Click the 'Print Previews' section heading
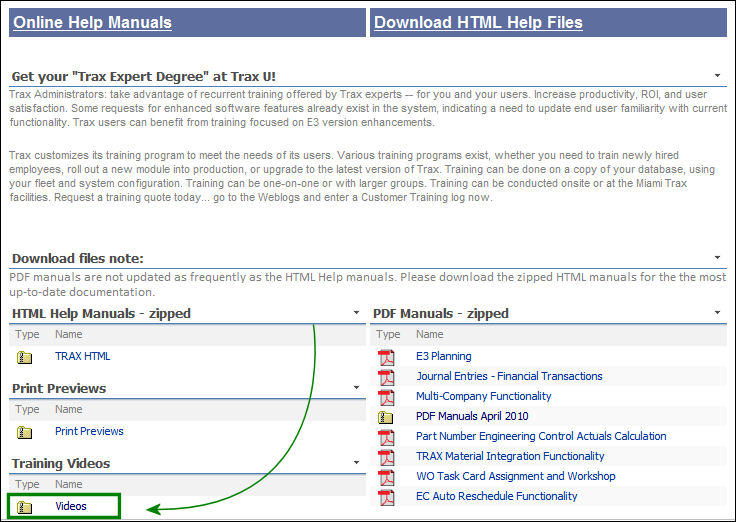The width and height of the screenshot is (736, 522). point(59,389)
